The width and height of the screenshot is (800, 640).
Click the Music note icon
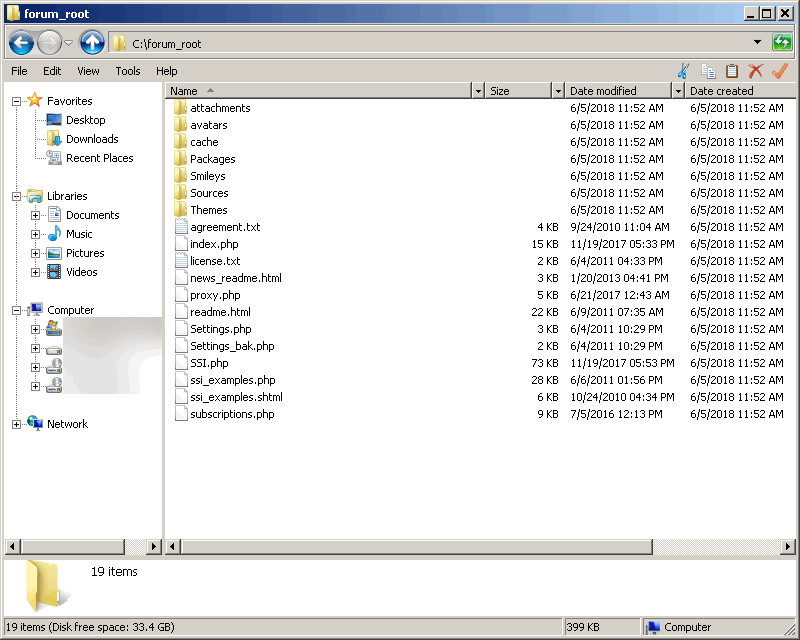(x=54, y=234)
